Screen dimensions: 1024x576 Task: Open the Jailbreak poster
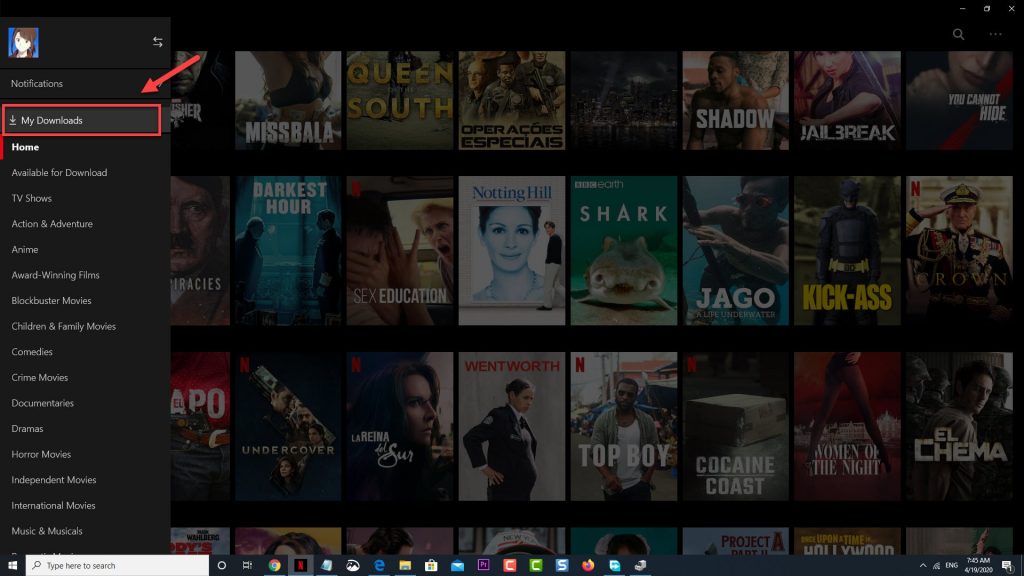pos(847,101)
